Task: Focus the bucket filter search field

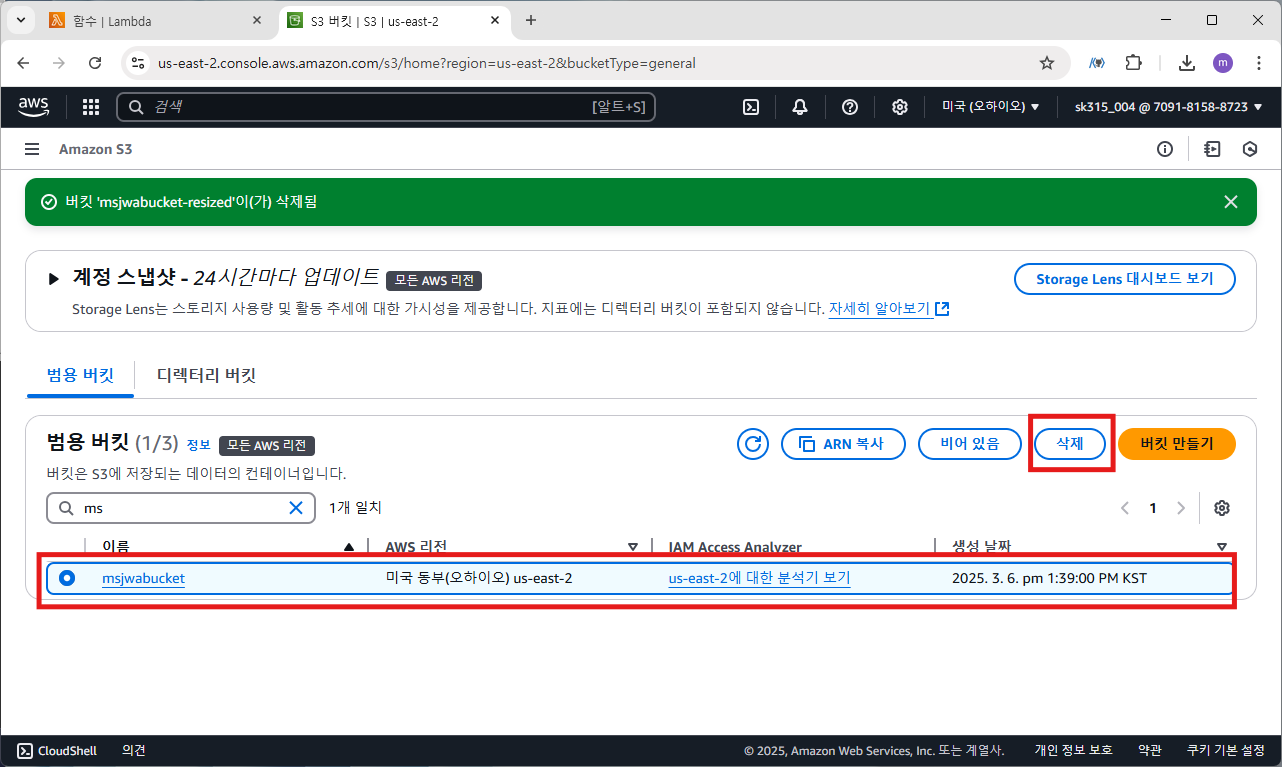Action: pyautogui.click(x=181, y=508)
